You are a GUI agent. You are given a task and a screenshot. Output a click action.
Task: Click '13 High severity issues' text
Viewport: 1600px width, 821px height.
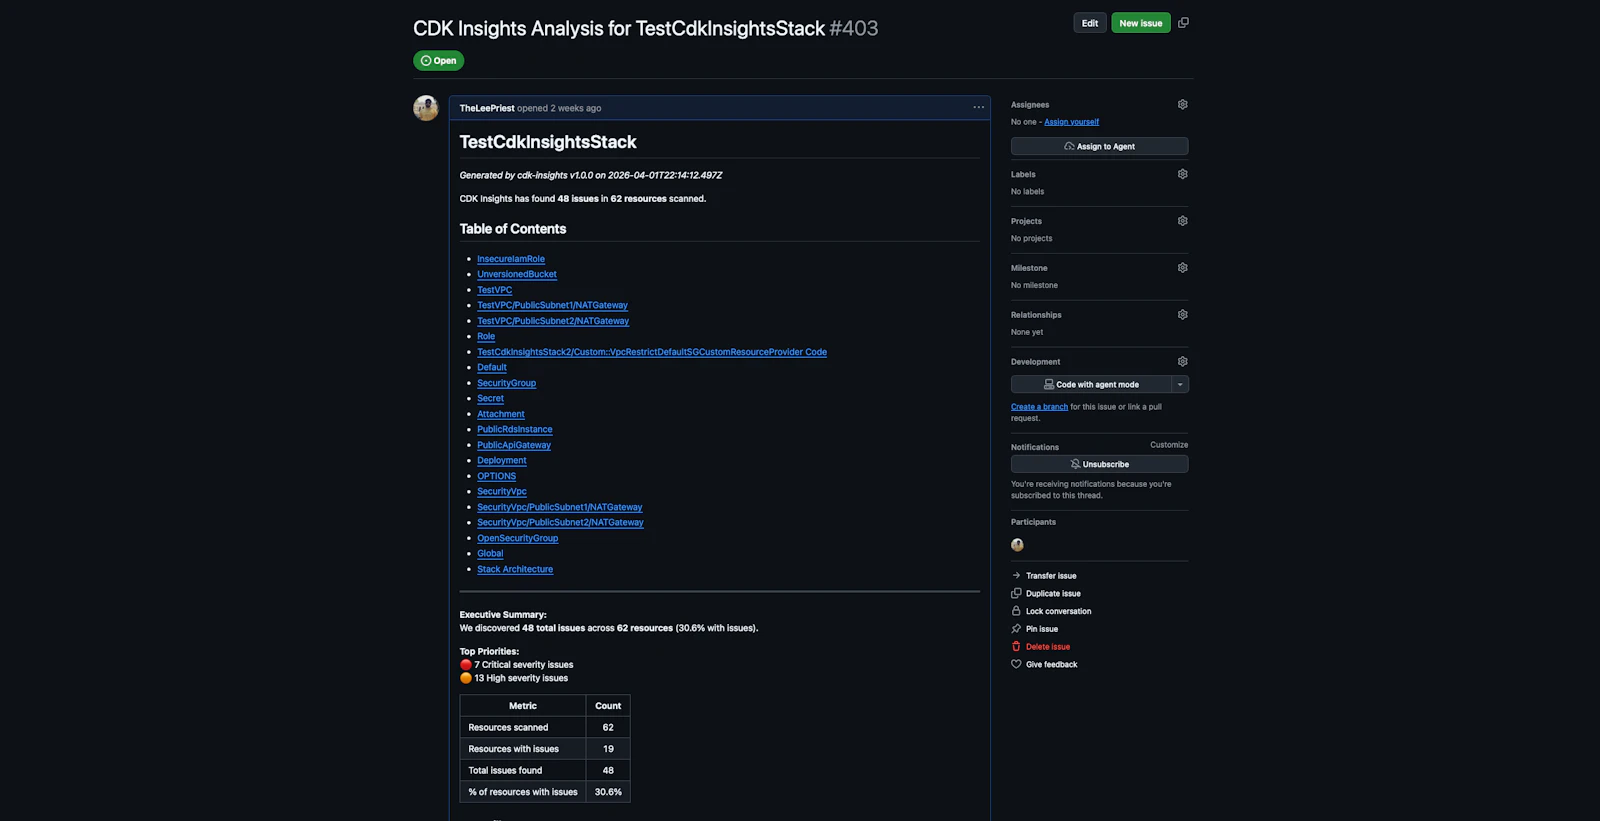click(521, 678)
